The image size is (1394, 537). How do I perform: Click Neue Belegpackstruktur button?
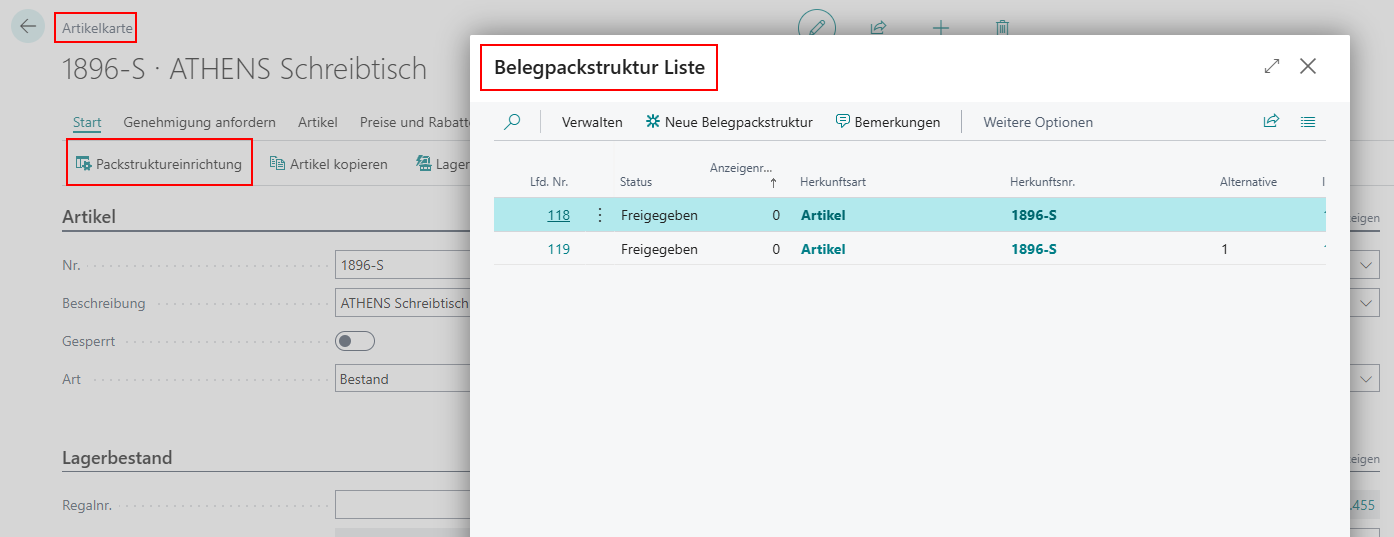[729, 122]
